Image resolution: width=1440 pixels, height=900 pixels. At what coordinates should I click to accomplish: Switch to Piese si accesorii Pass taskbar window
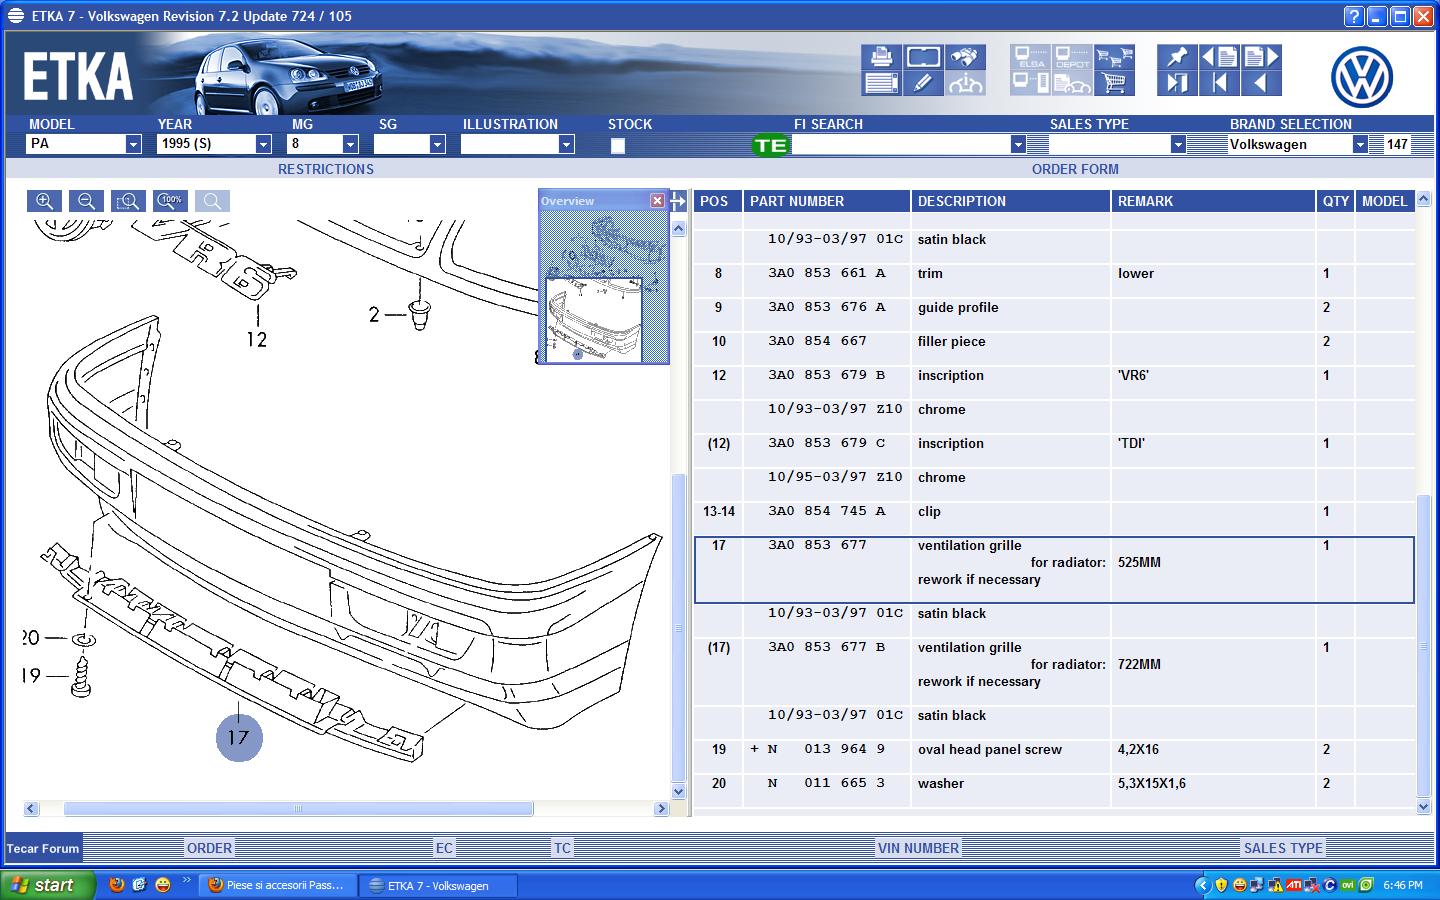point(278,885)
